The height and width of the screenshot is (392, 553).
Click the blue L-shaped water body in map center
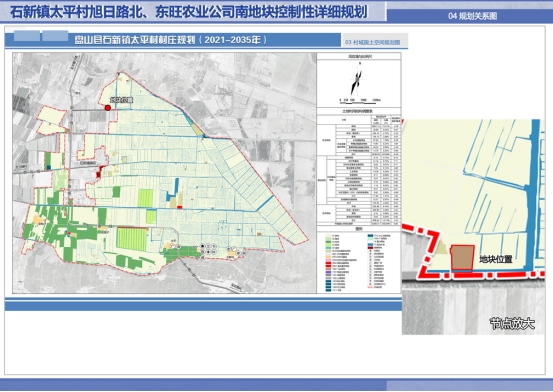[x=172, y=190]
